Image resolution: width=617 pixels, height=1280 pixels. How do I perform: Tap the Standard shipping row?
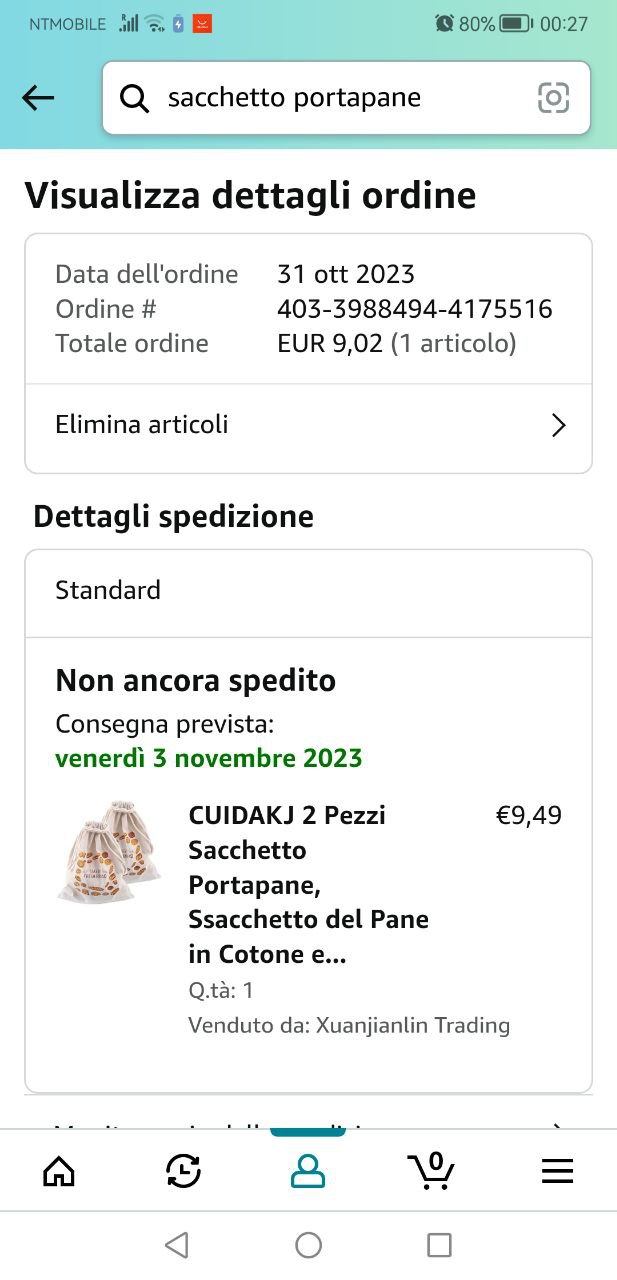pyautogui.click(x=308, y=591)
